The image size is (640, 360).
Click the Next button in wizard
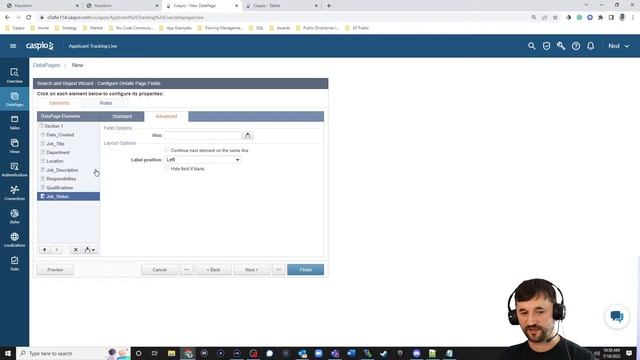click(x=251, y=269)
